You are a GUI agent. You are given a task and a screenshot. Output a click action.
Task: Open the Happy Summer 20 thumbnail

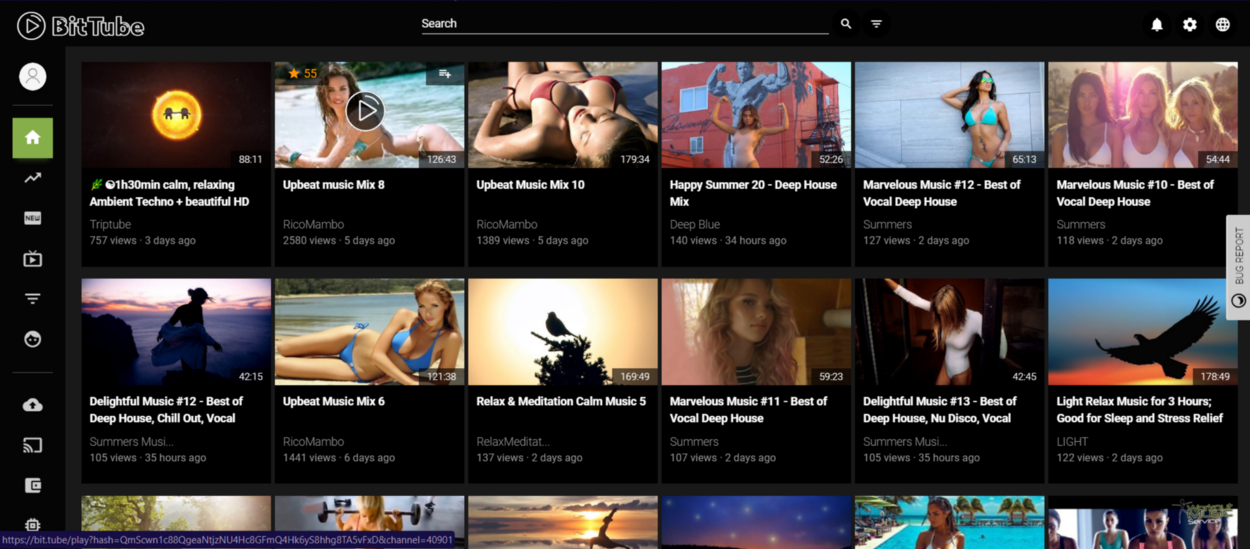(x=756, y=115)
